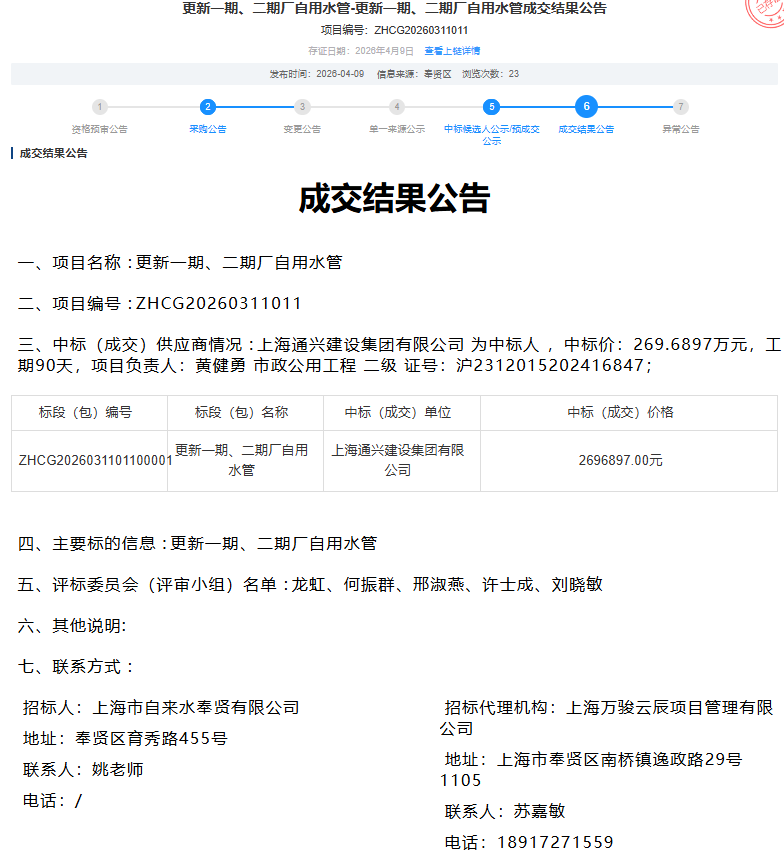The height and width of the screenshot is (868, 784).
Task: Click the agency phone number 18917271559
Action: pyautogui.click(x=555, y=843)
